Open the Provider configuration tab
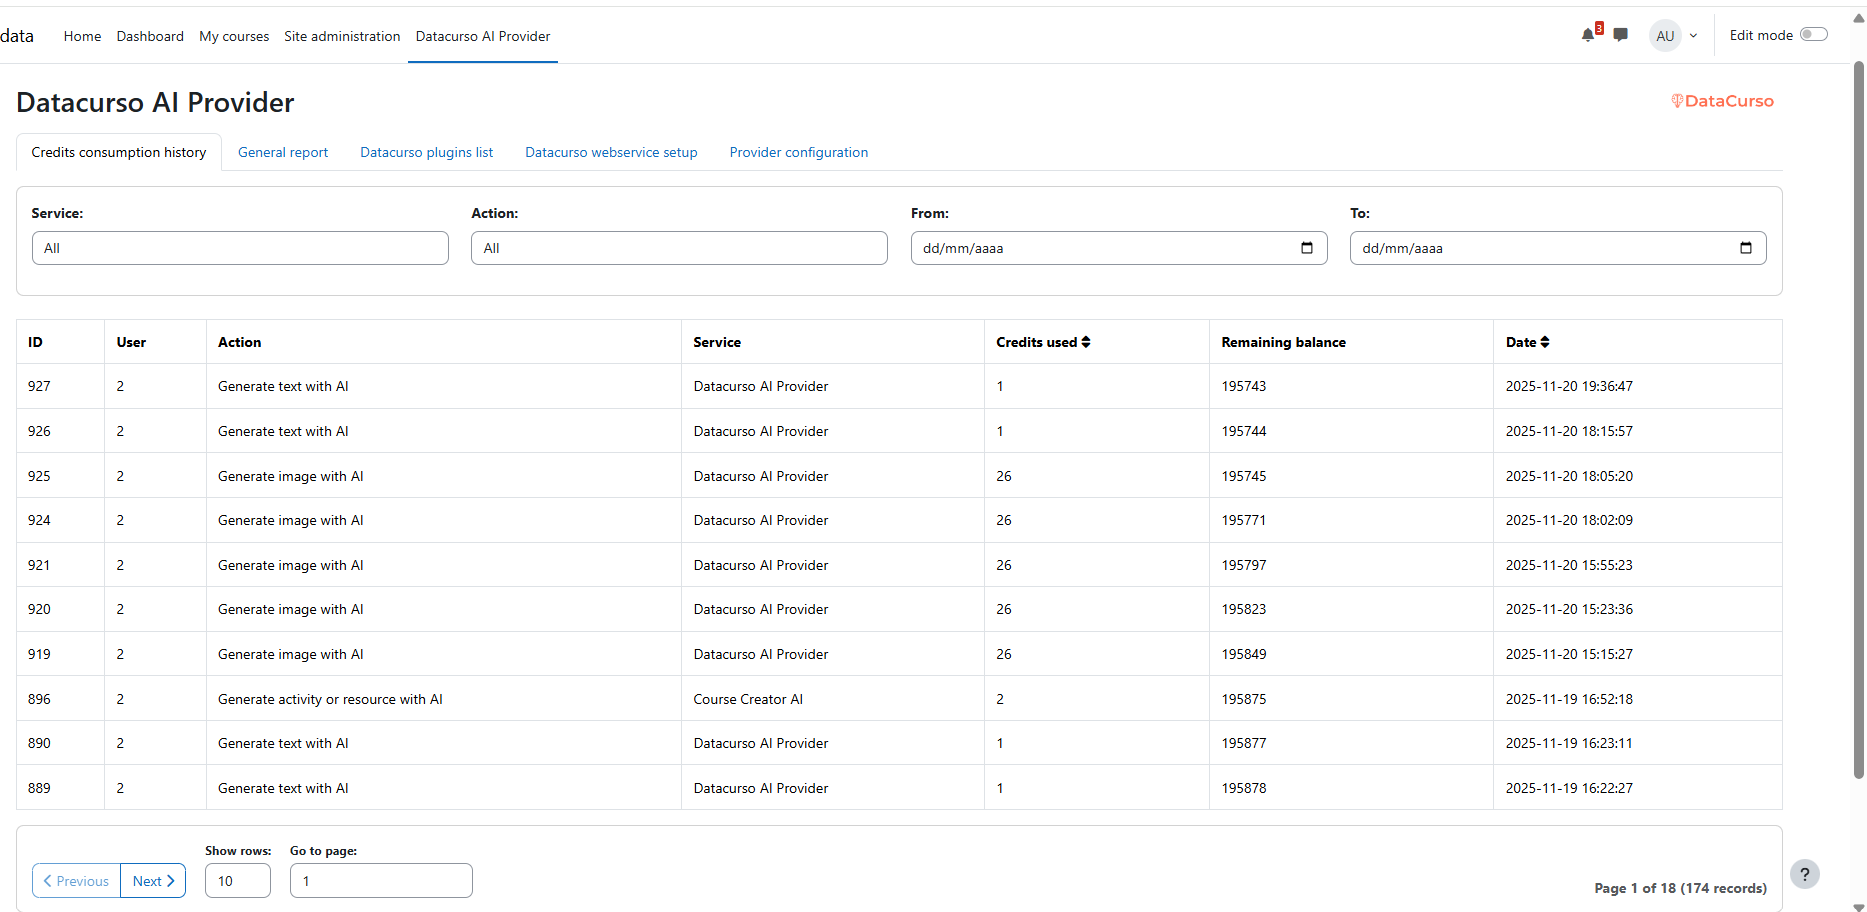1867x912 pixels. point(799,152)
